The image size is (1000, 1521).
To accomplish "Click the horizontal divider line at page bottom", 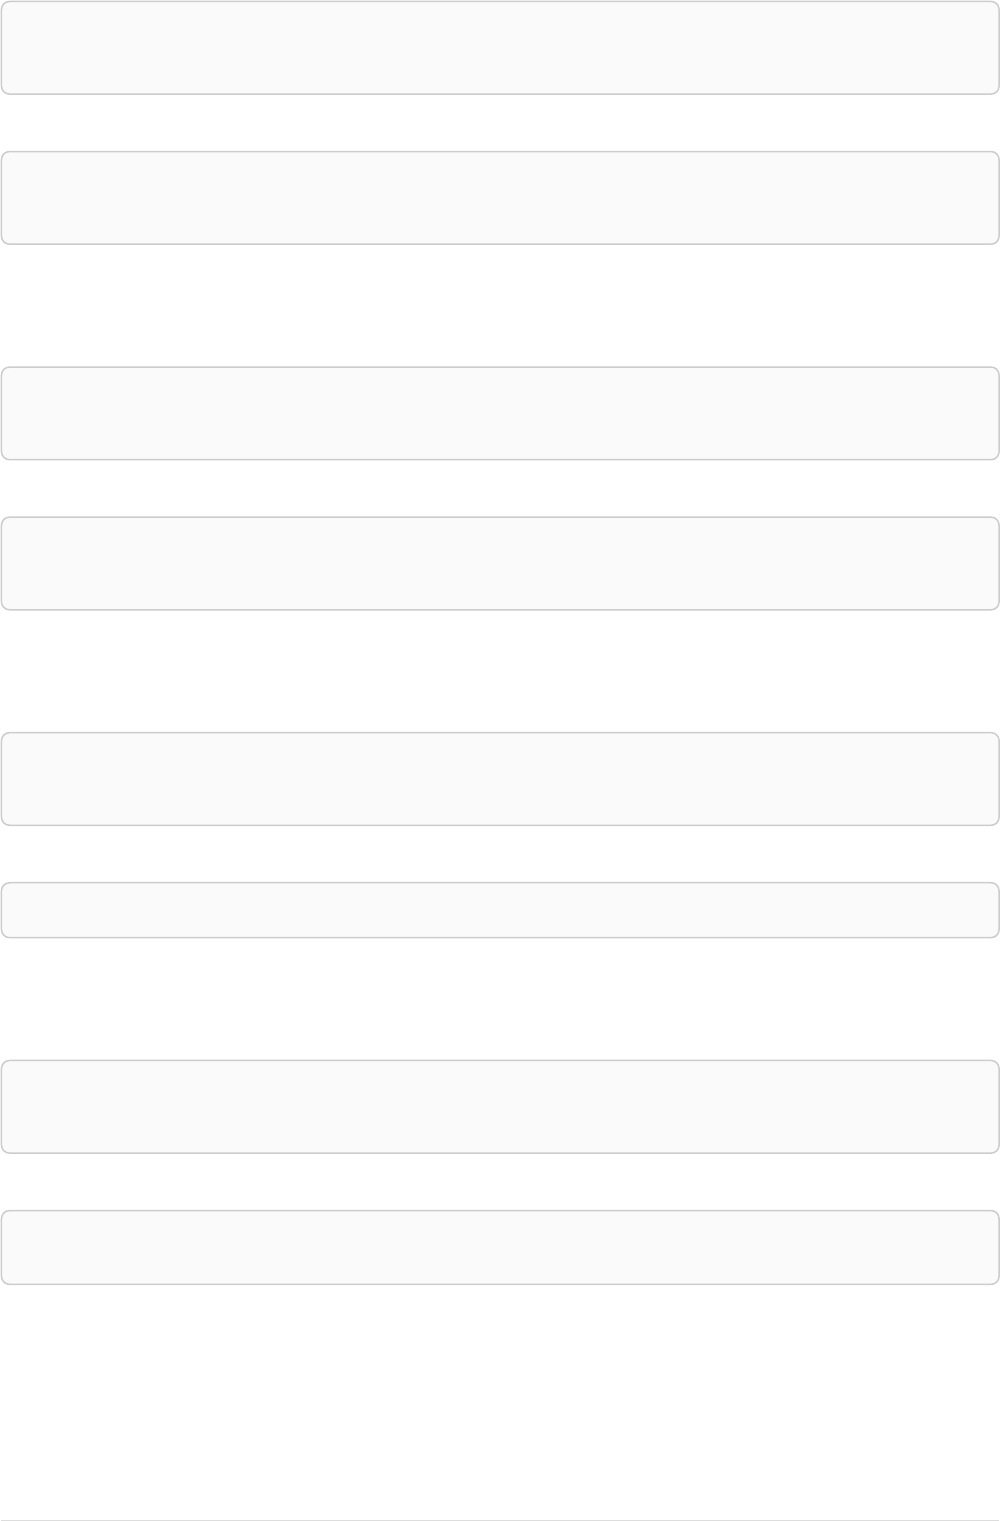I will point(500,1520).
